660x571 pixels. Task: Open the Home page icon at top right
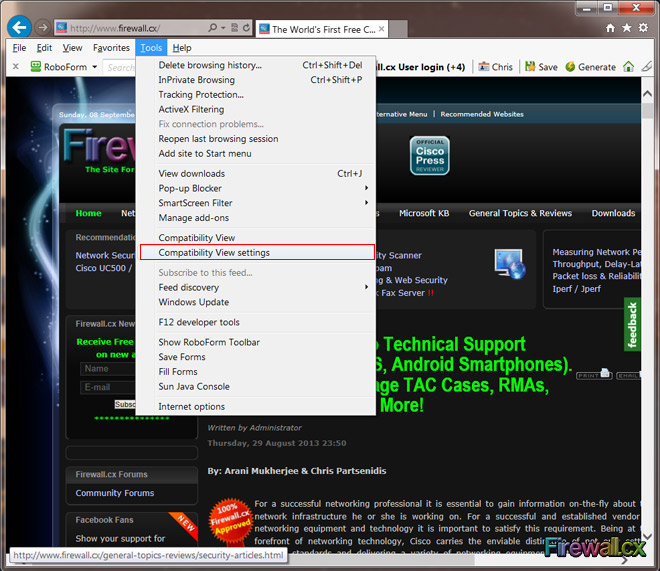coord(610,28)
